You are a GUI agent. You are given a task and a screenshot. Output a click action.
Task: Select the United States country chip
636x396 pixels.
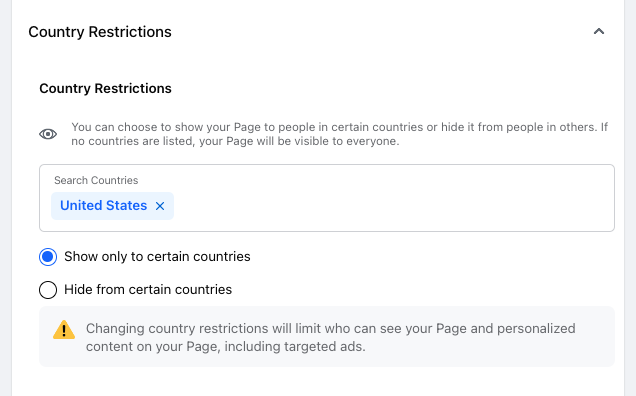pyautogui.click(x=112, y=206)
